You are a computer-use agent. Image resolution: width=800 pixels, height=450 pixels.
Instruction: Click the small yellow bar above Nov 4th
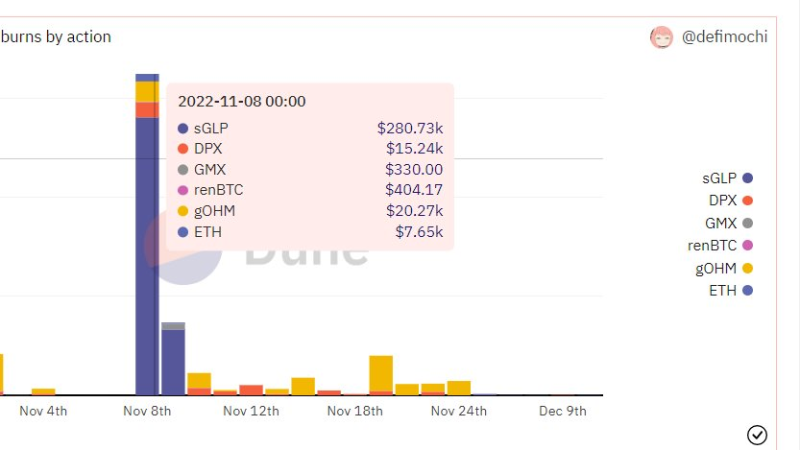click(x=43, y=391)
